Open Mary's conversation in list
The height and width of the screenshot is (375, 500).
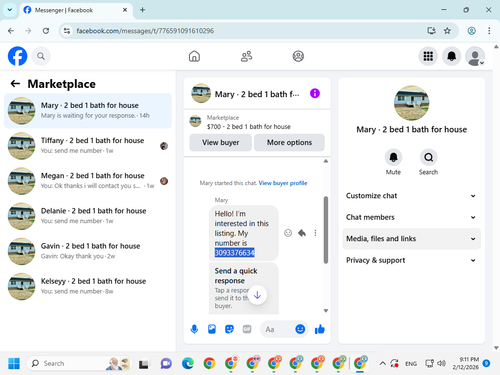[88, 111]
